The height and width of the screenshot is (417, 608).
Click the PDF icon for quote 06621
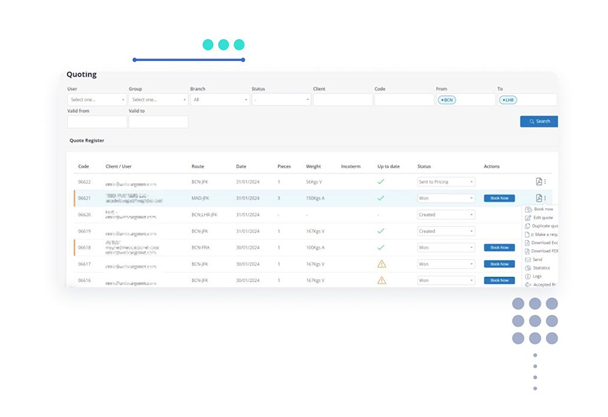(x=539, y=198)
